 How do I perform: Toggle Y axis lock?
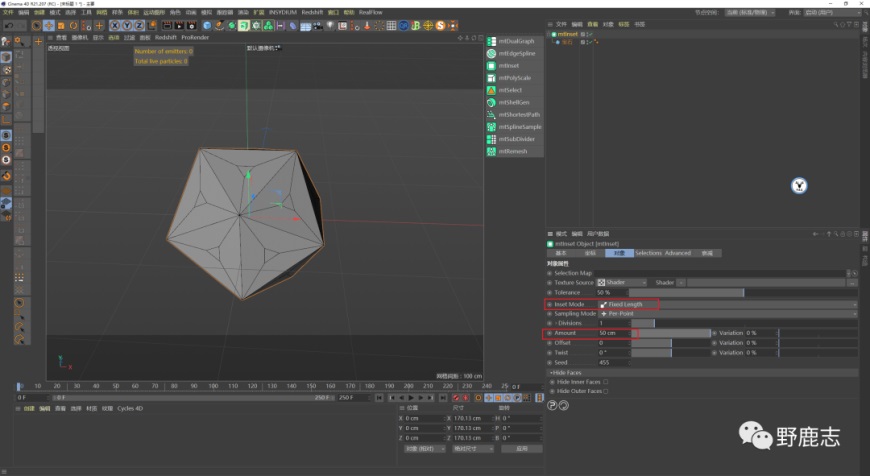coord(127,26)
